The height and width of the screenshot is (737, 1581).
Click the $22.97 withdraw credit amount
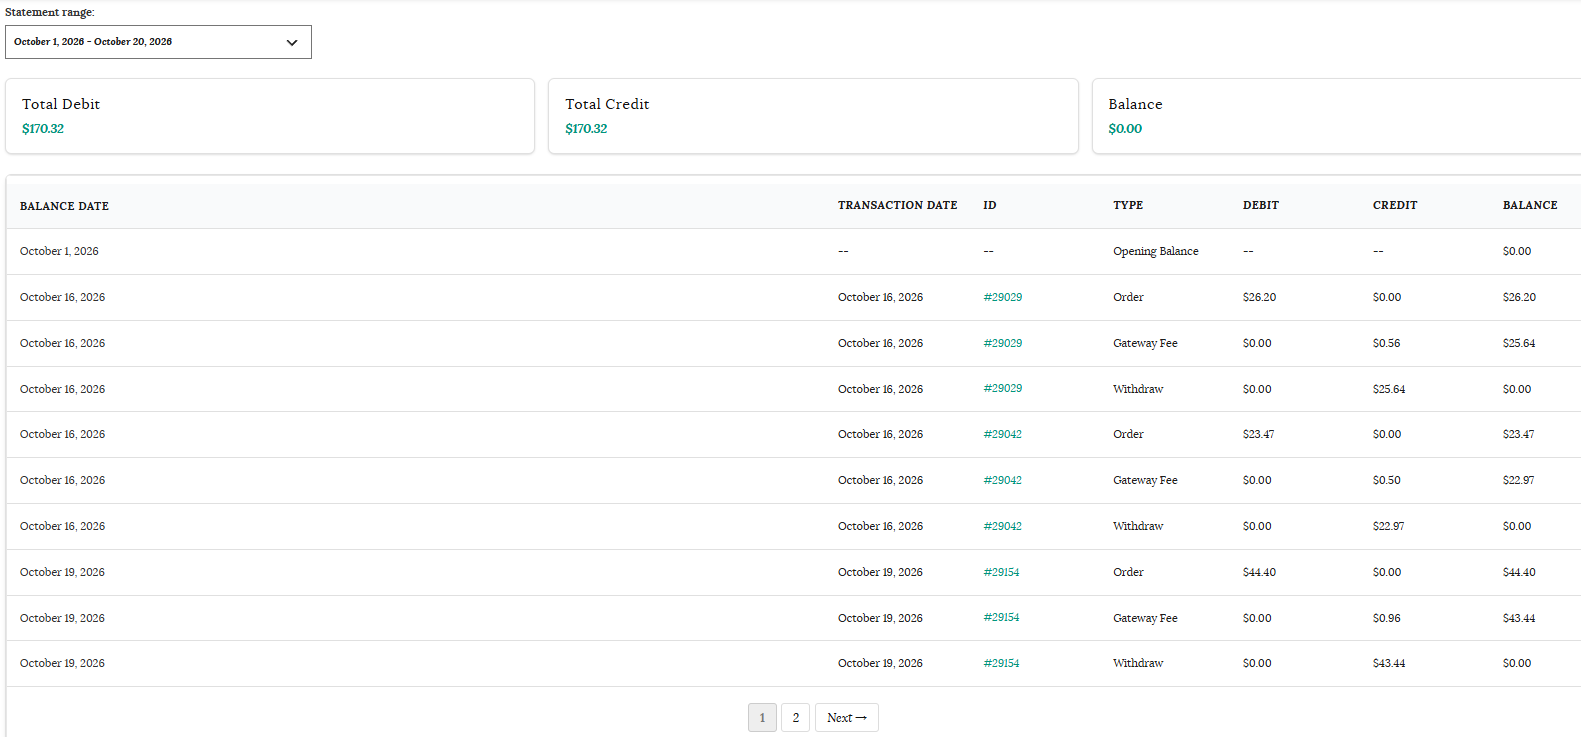click(x=1389, y=526)
